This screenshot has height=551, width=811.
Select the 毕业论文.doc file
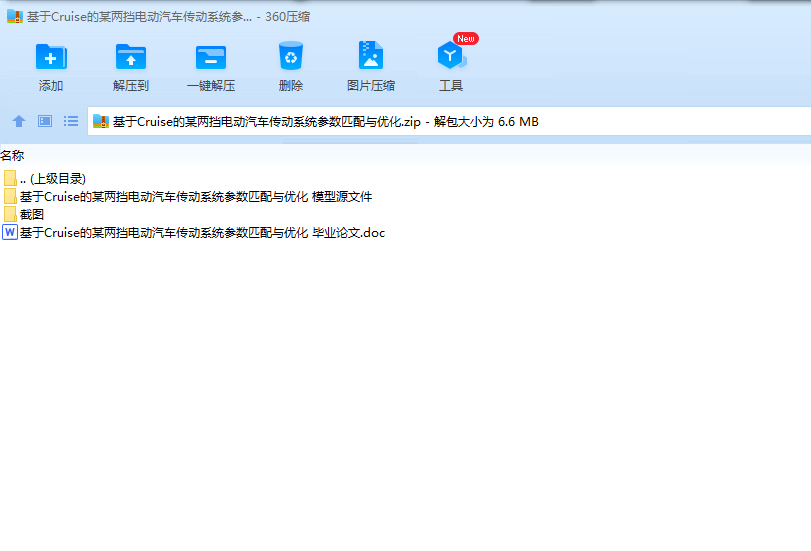pyautogui.click(x=193, y=232)
